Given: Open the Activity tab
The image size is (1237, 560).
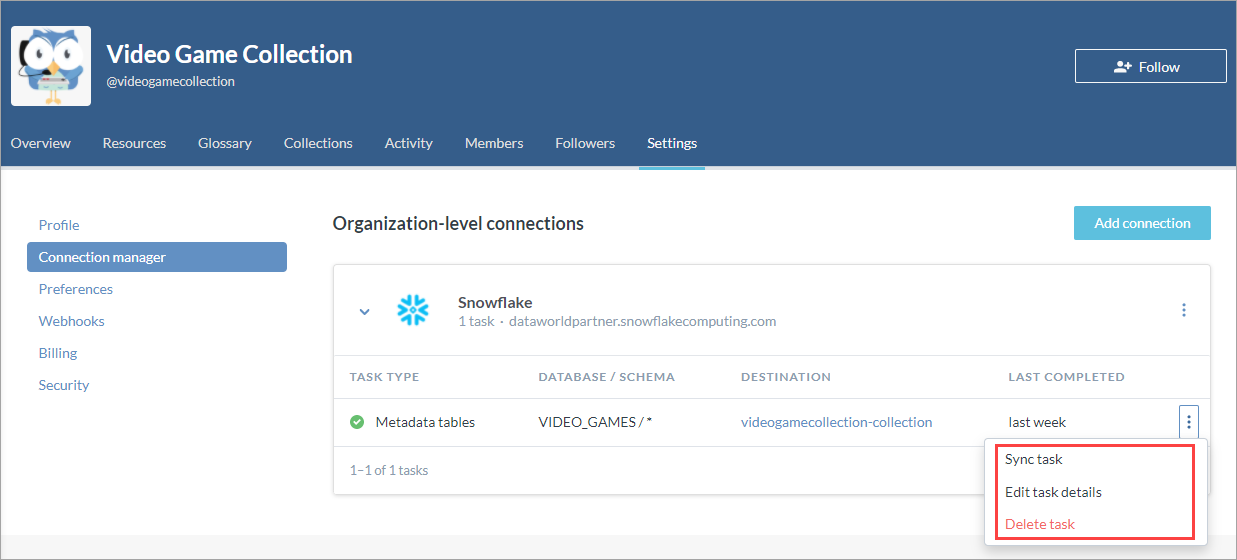Looking at the screenshot, I should [409, 143].
